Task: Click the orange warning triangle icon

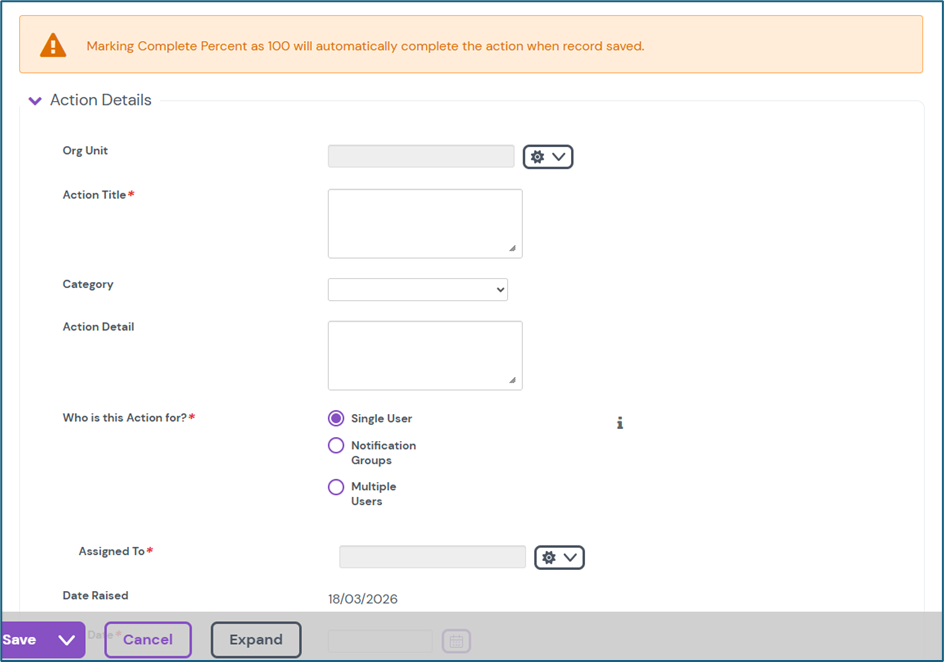Action: tap(53, 45)
